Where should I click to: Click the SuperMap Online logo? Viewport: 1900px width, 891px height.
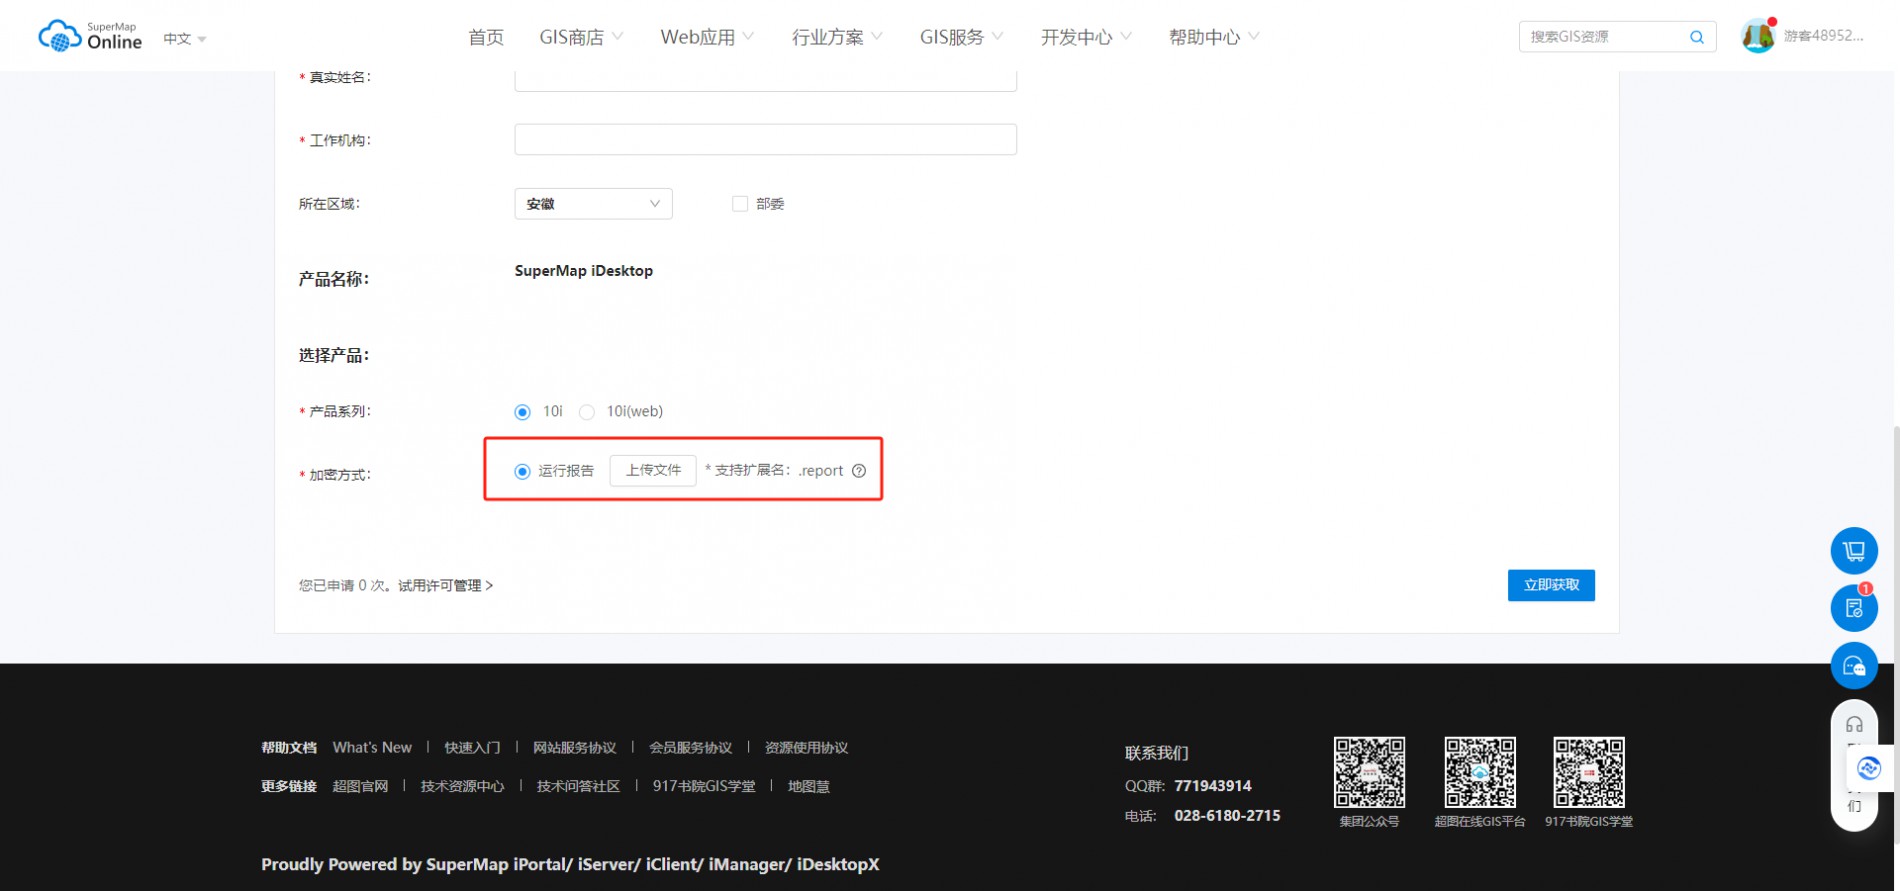tap(90, 36)
